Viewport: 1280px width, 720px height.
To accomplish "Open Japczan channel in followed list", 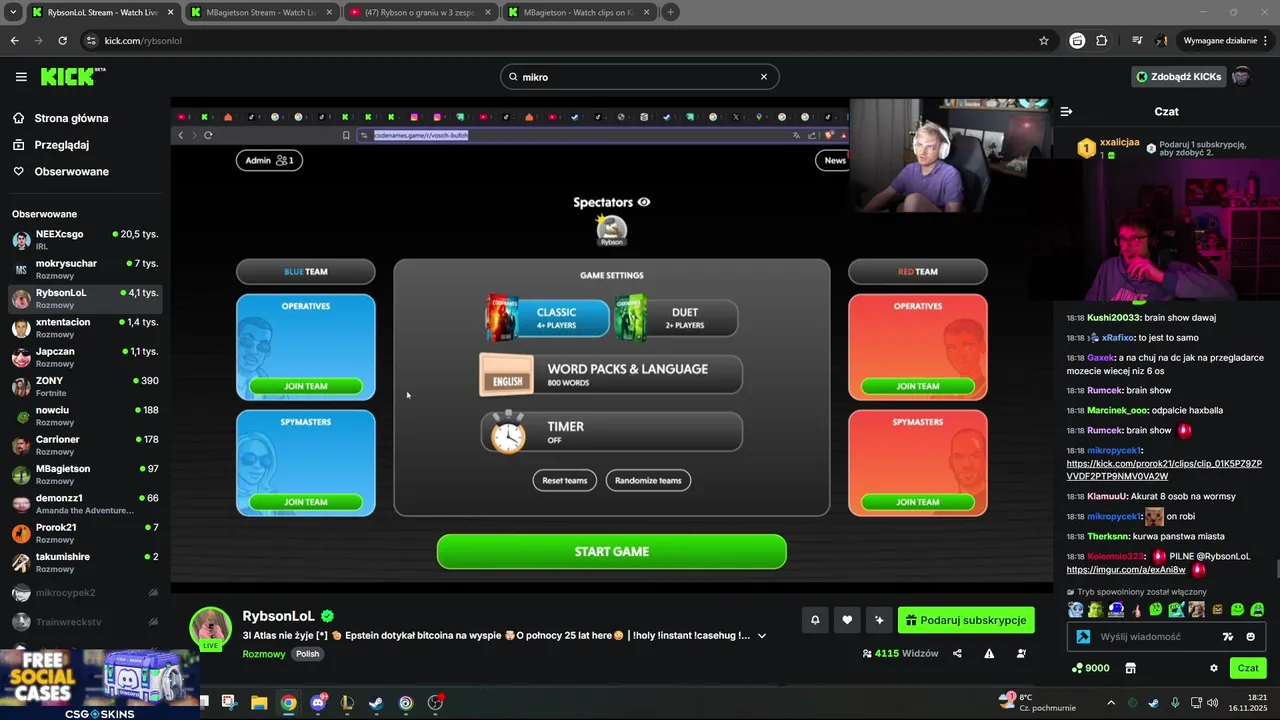I will [85, 357].
